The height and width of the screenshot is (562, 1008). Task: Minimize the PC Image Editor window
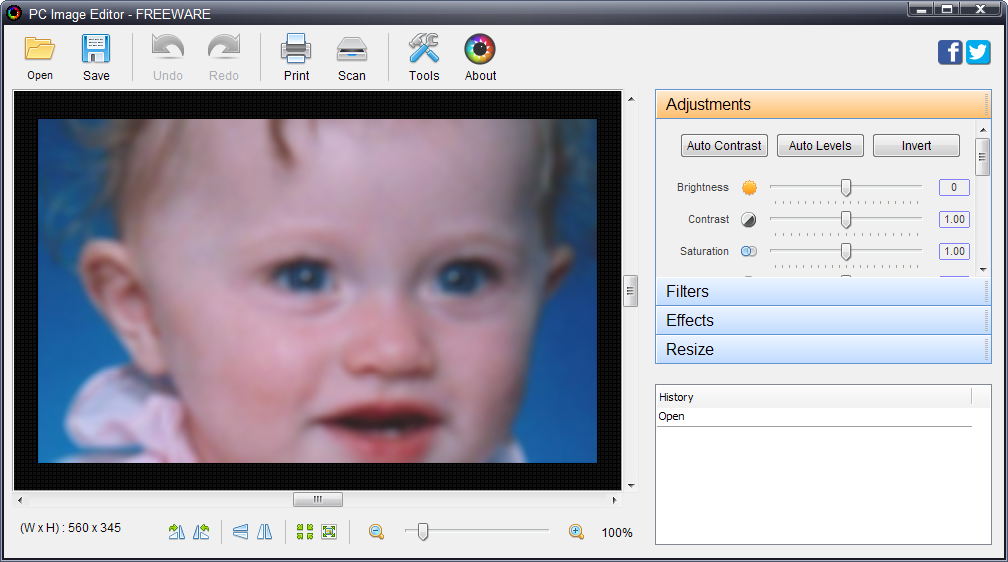click(x=921, y=9)
